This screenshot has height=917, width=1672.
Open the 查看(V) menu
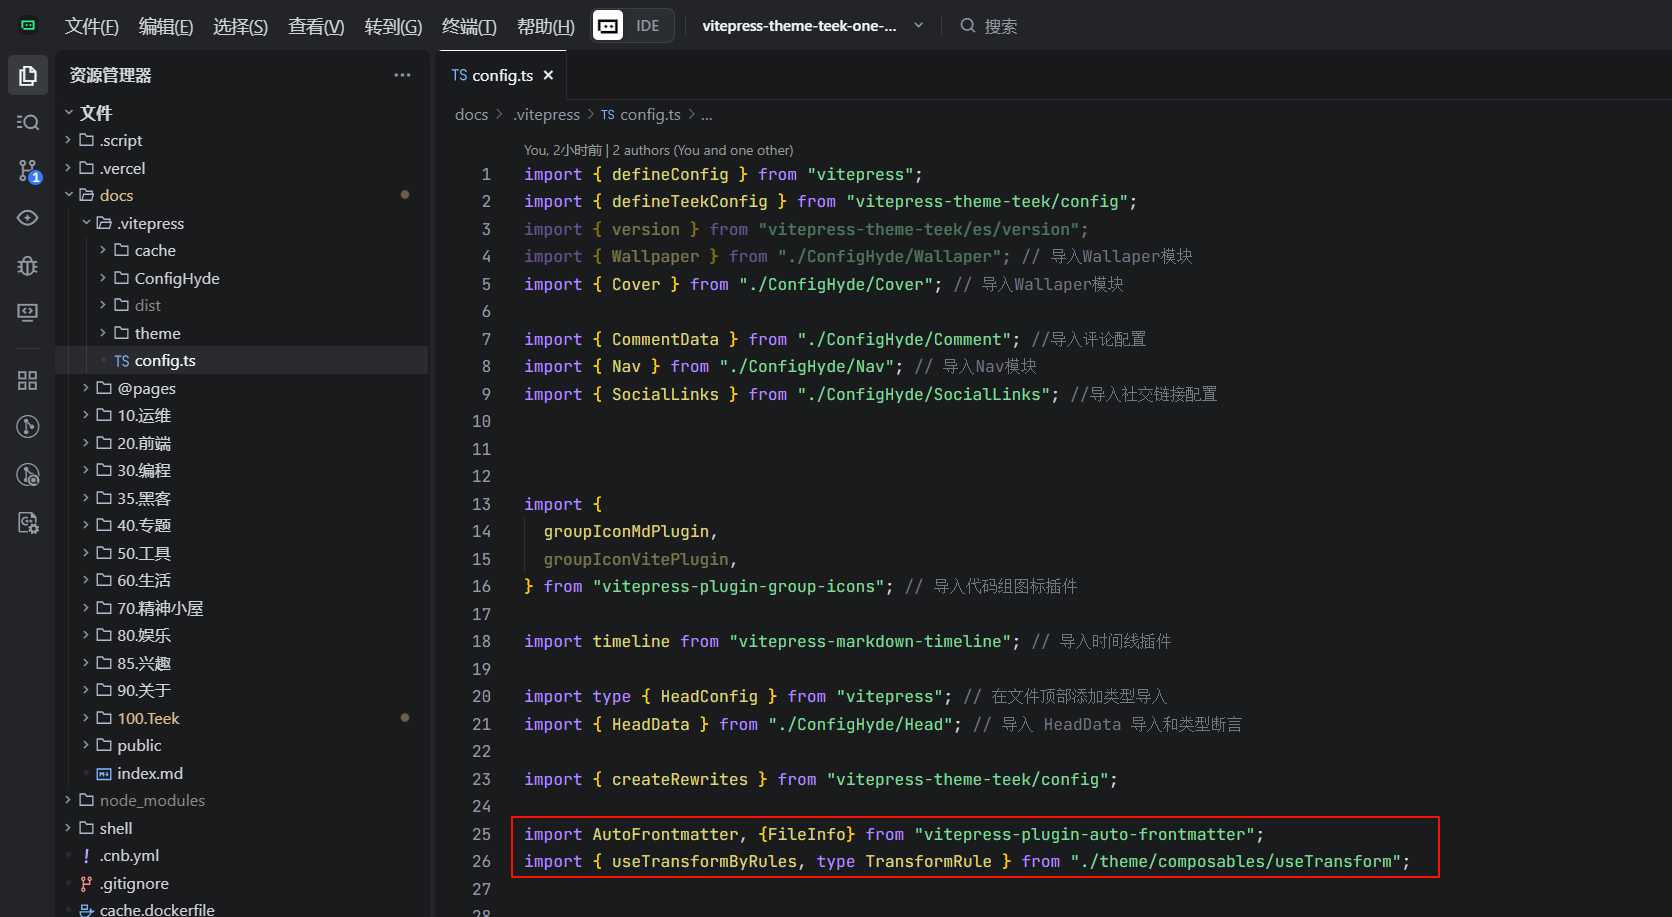316,26
